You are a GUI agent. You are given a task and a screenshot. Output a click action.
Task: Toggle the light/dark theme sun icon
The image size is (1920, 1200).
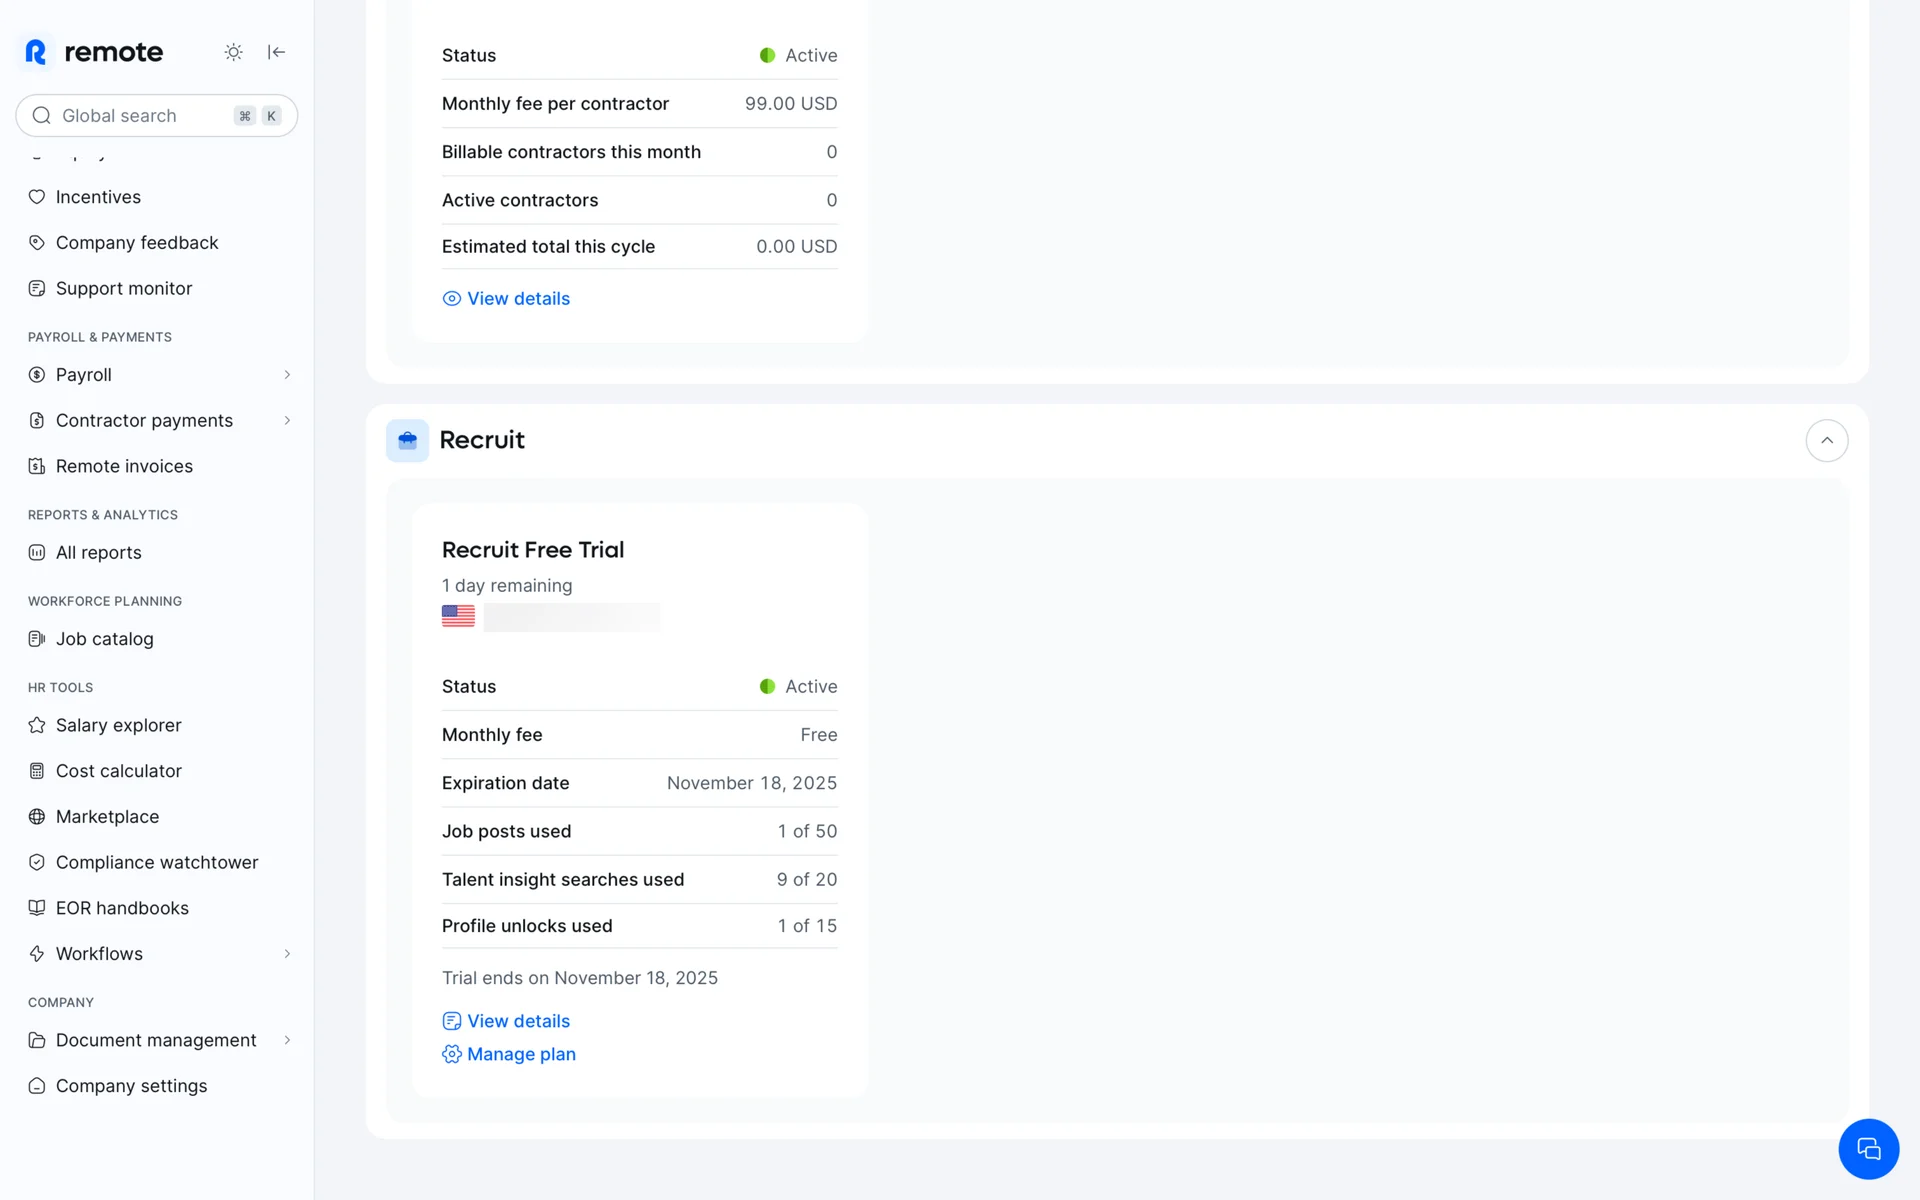233,52
